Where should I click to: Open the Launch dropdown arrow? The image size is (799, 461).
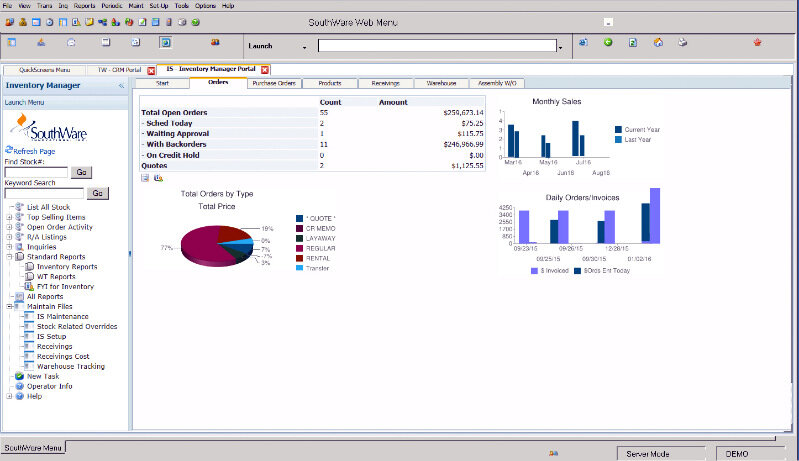[x=304, y=47]
